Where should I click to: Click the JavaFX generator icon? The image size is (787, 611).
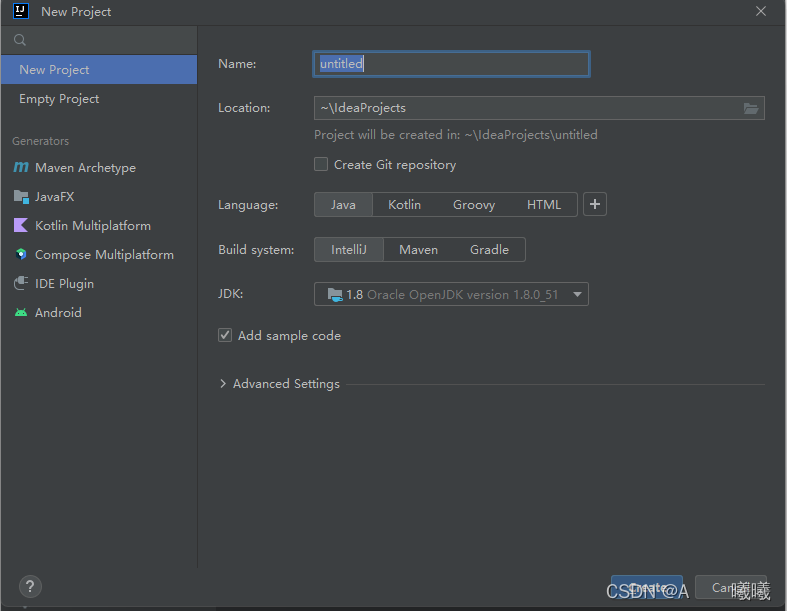21,196
